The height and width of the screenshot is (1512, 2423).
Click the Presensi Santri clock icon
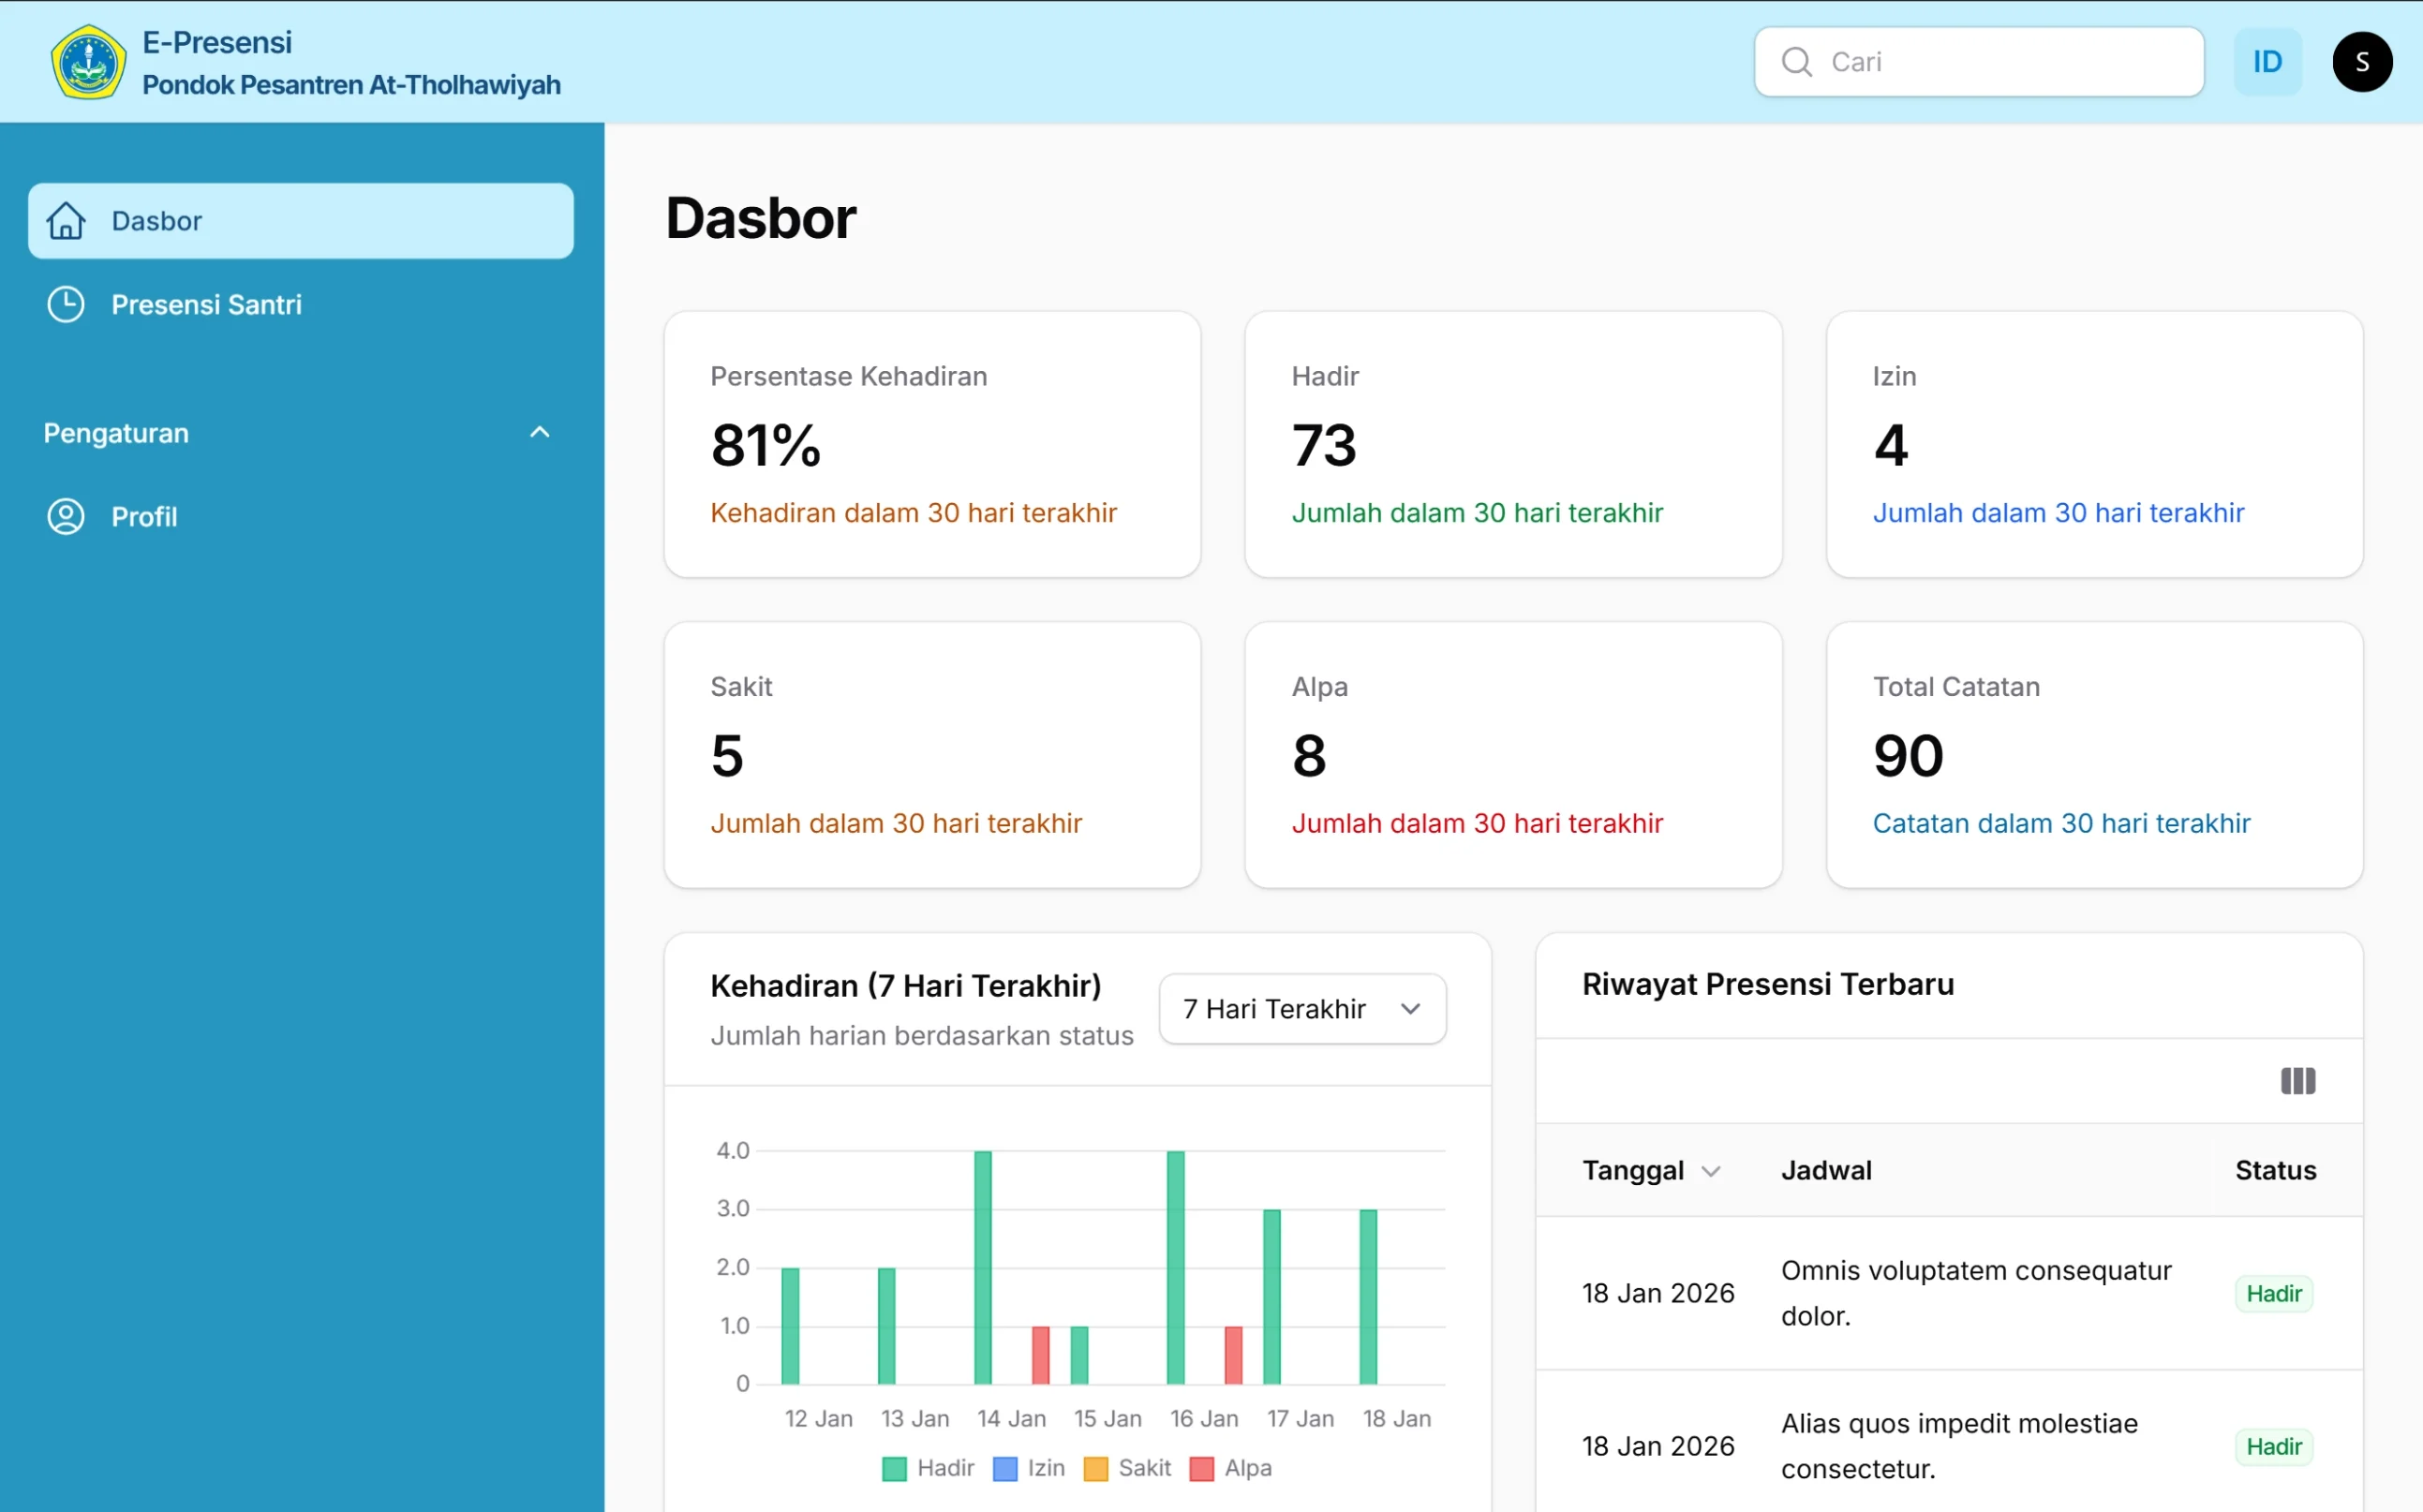(x=66, y=304)
